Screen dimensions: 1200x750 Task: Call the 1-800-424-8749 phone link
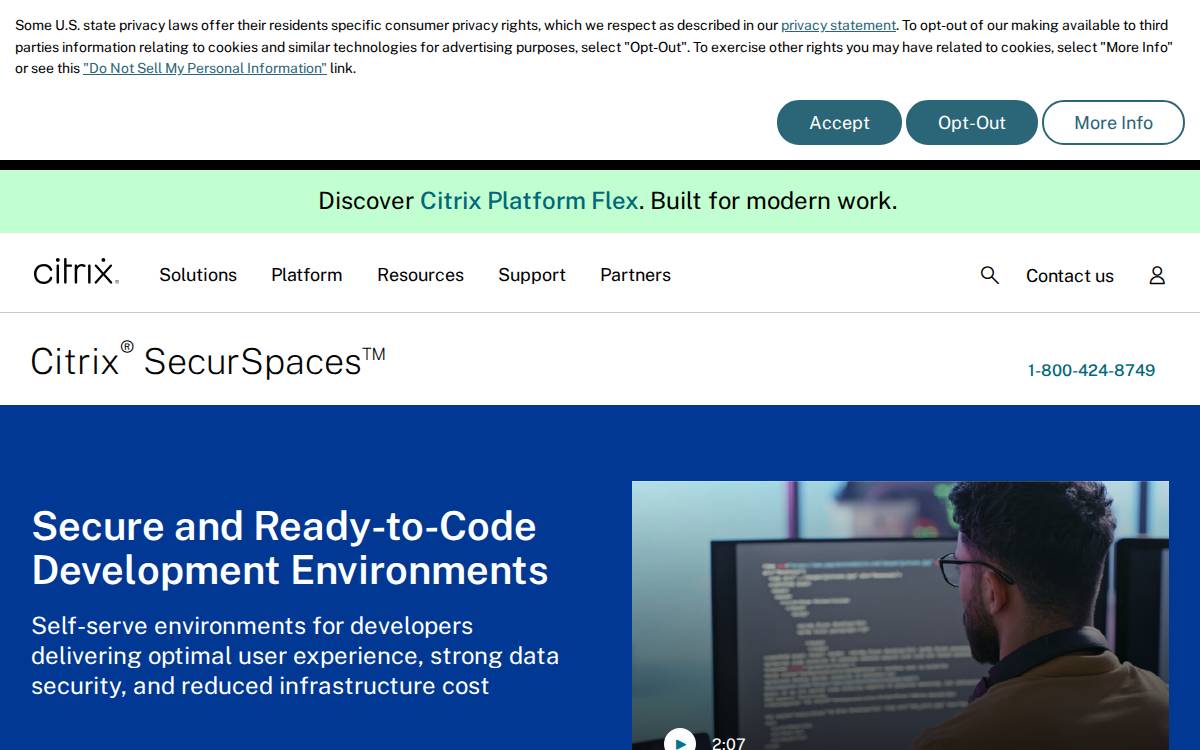pyautogui.click(x=1091, y=370)
